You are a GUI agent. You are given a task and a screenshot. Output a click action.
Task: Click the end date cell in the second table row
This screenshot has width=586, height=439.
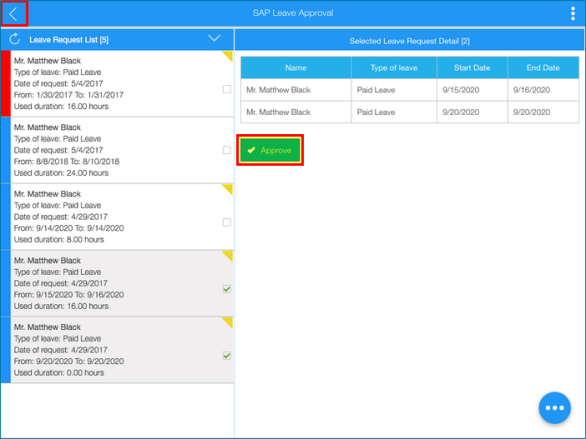click(543, 112)
